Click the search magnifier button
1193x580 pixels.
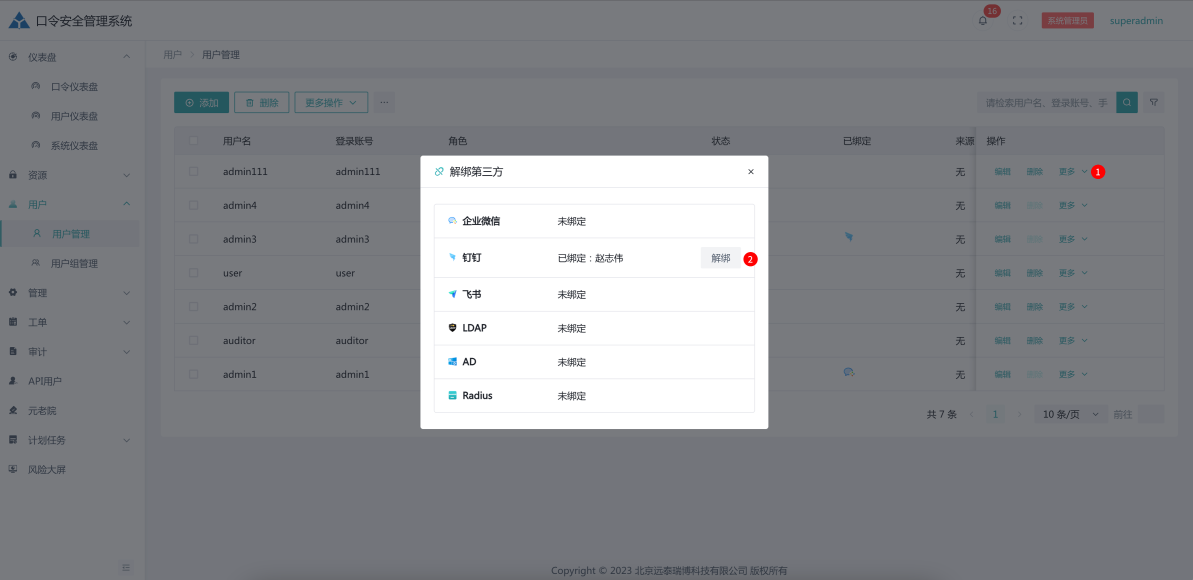tap(1127, 102)
